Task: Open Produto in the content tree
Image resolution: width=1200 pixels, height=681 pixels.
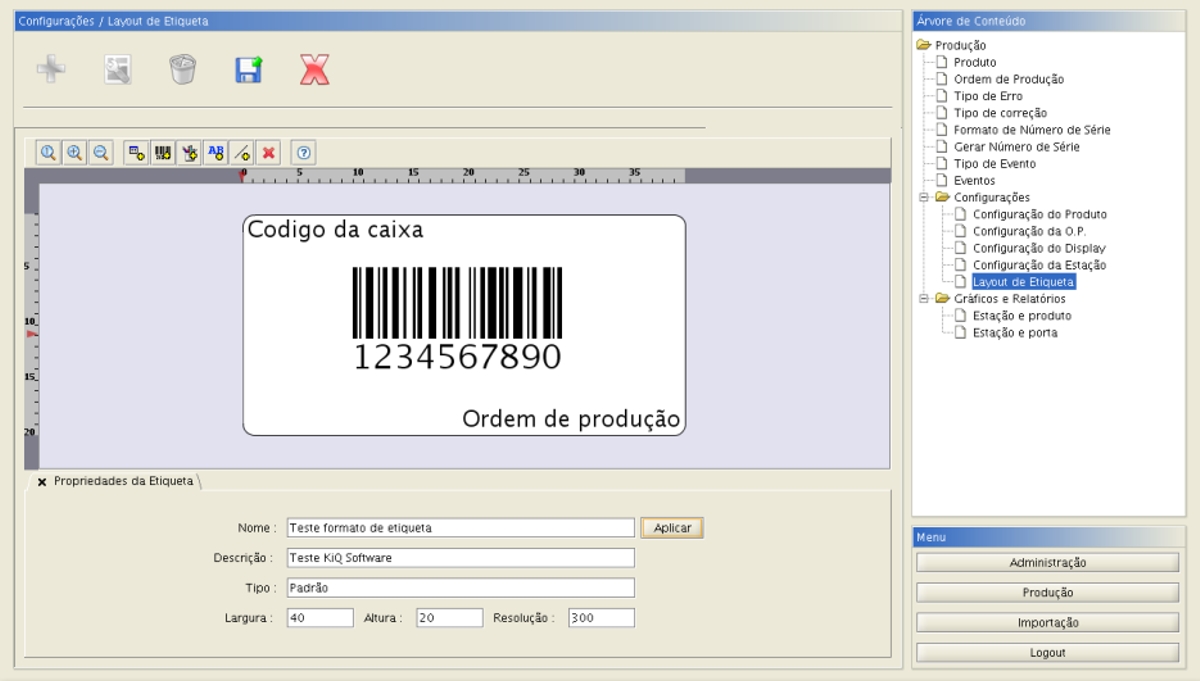Action: tap(974, 62)
